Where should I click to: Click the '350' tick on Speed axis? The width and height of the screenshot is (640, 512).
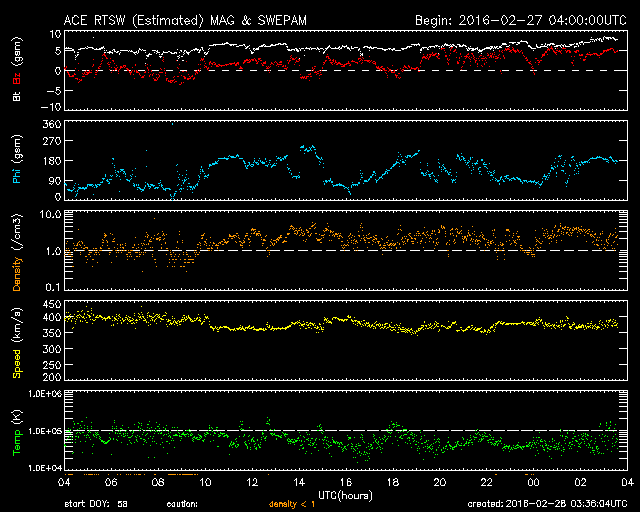click(52, 333)
